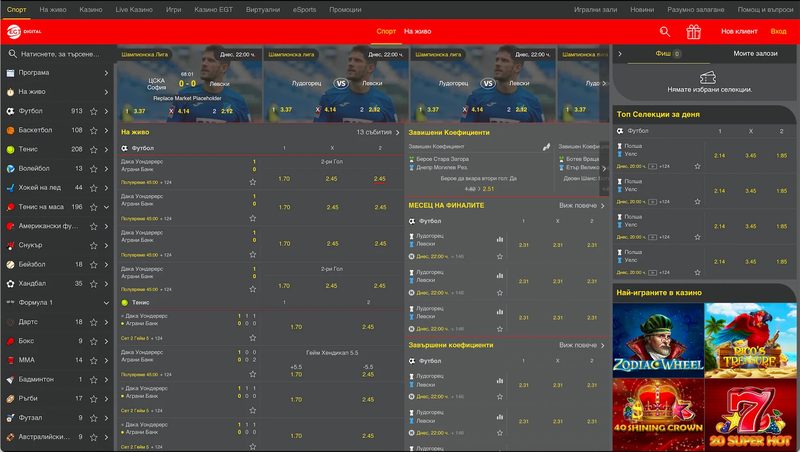800x452 pixels.
Task: Click the ММА sidebar icon
Action: 10,360
